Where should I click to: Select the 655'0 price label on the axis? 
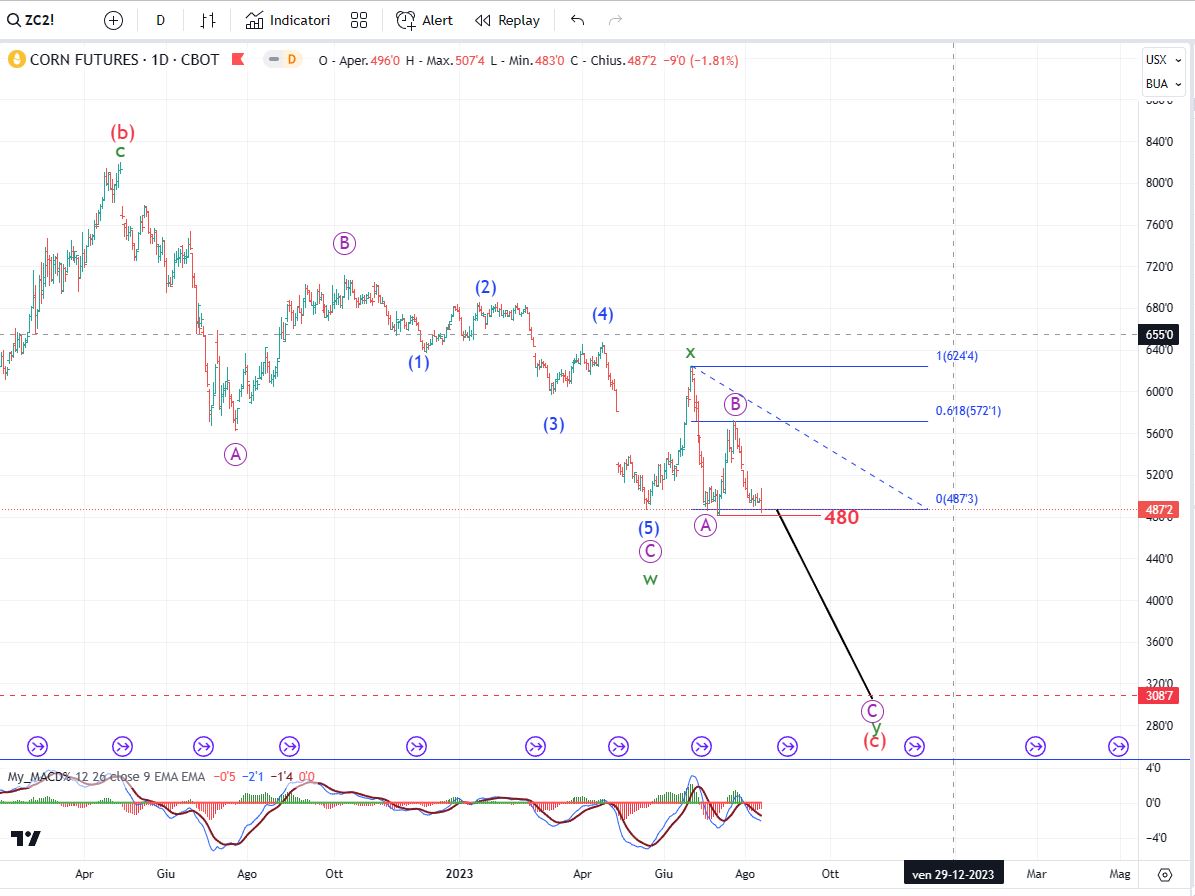click(1158, 334)
